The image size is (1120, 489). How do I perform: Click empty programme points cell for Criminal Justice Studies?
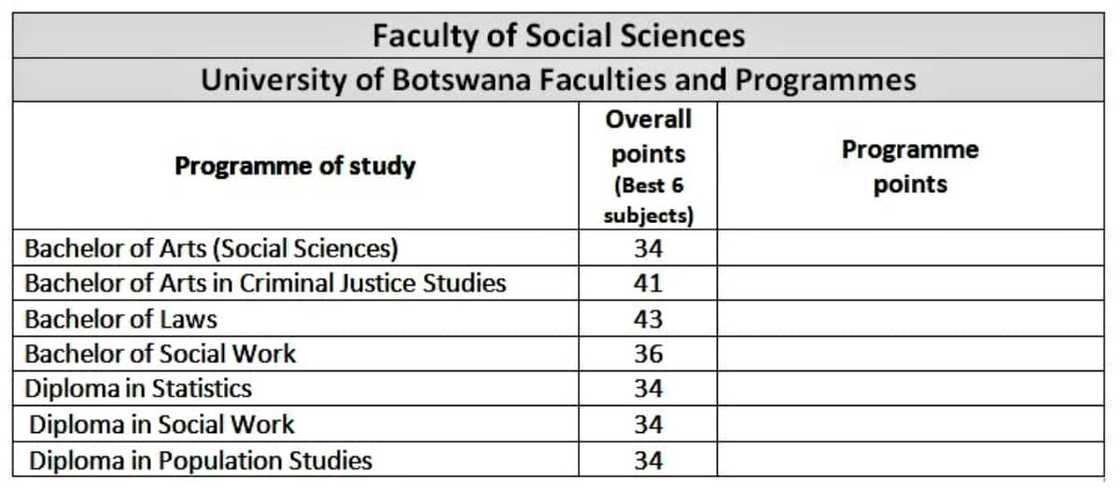coord(909,283)
